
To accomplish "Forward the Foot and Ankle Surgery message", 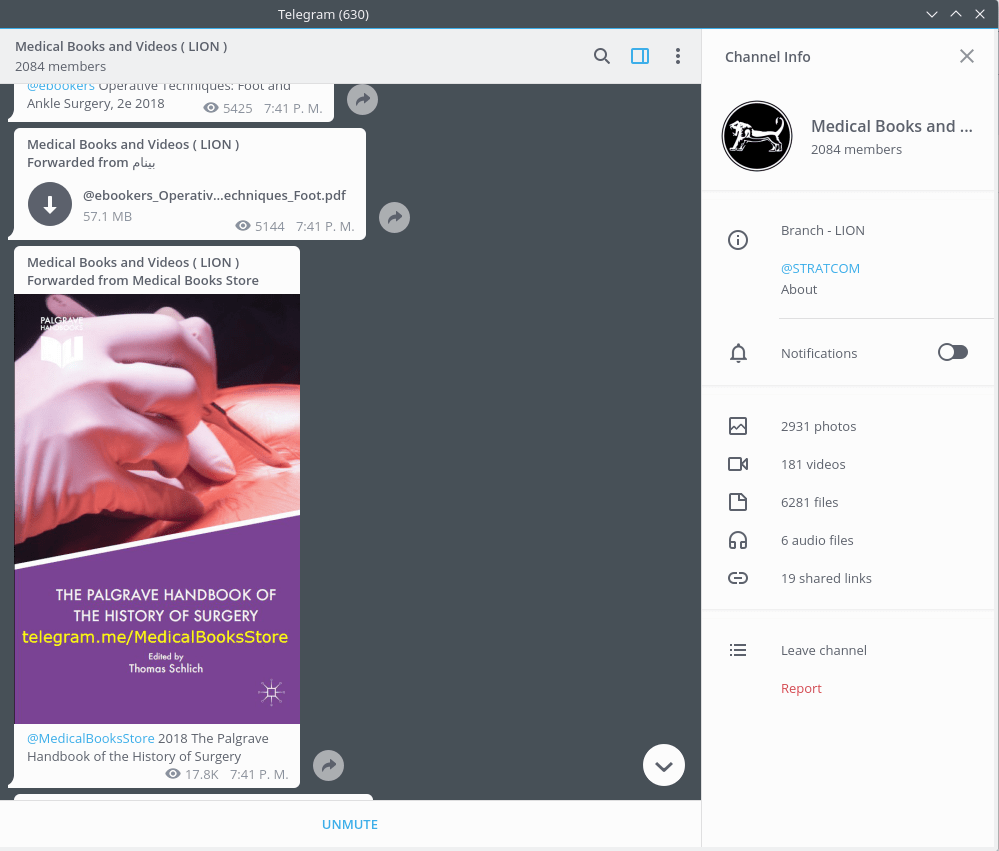I will 363,99.
